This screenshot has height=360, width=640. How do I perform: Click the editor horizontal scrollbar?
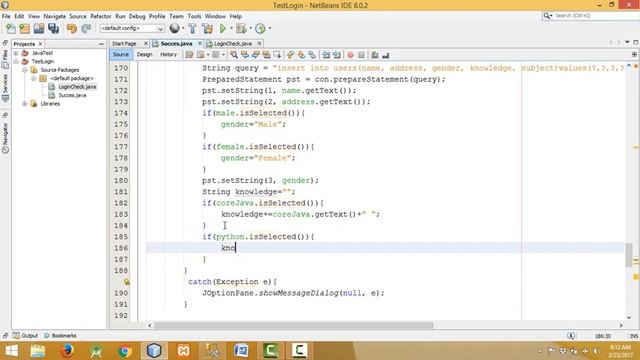(293, 325)
